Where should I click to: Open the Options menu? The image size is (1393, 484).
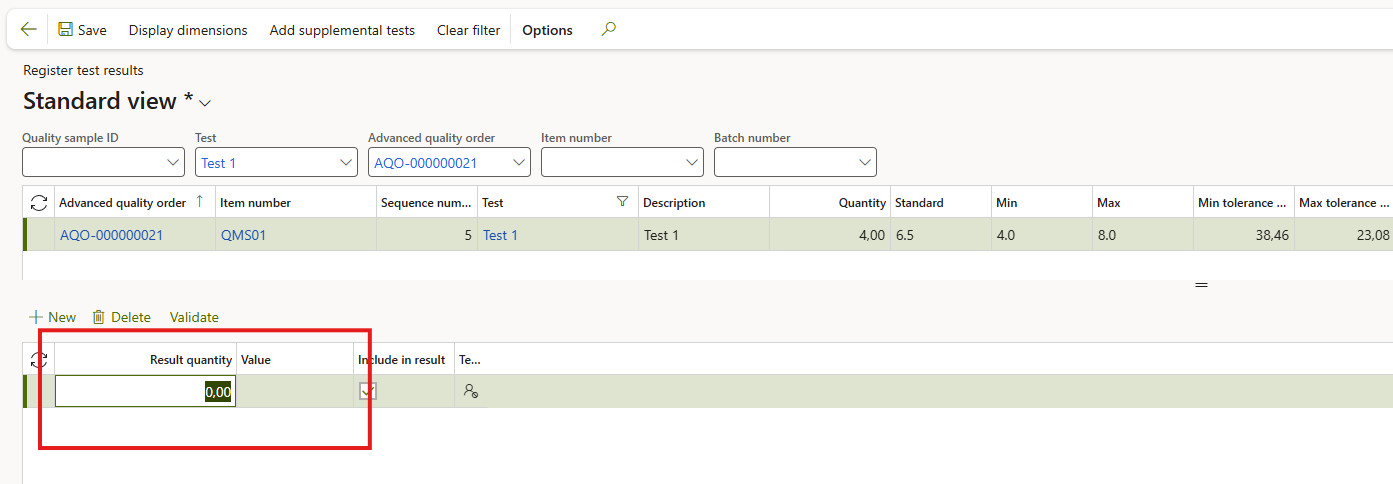coord(547,30)
